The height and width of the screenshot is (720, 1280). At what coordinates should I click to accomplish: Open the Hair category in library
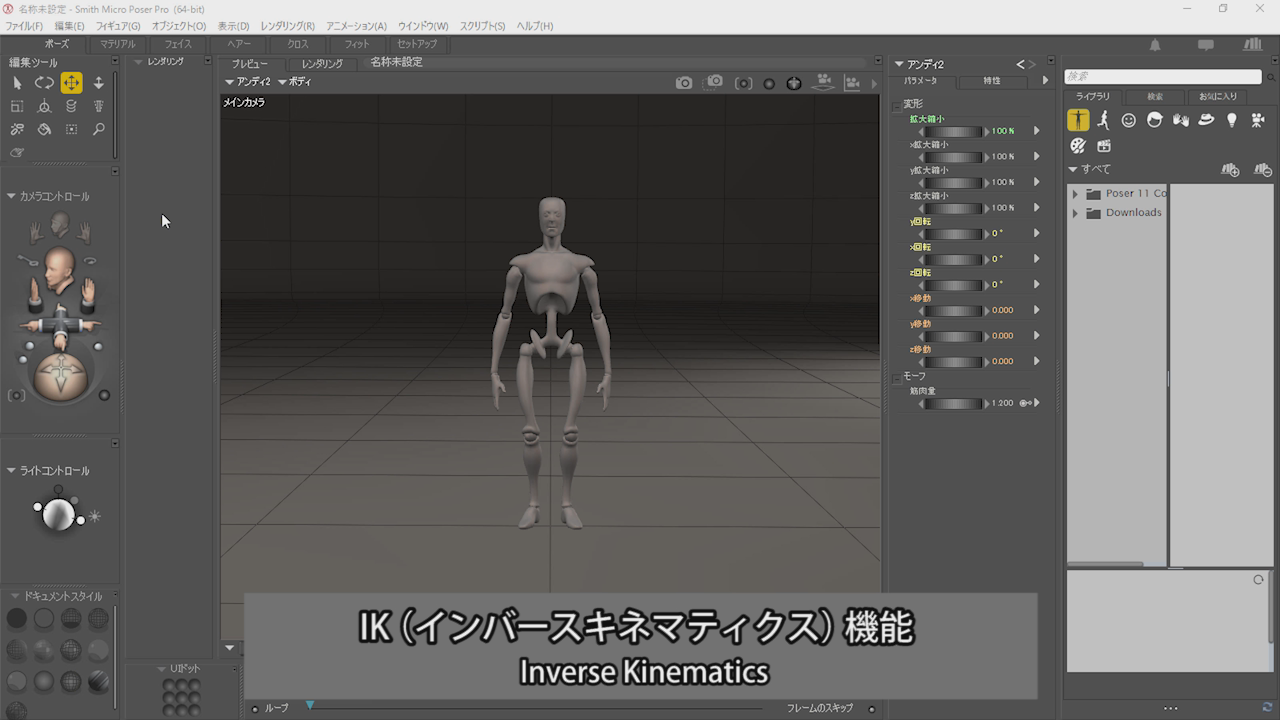(1154, 120)
